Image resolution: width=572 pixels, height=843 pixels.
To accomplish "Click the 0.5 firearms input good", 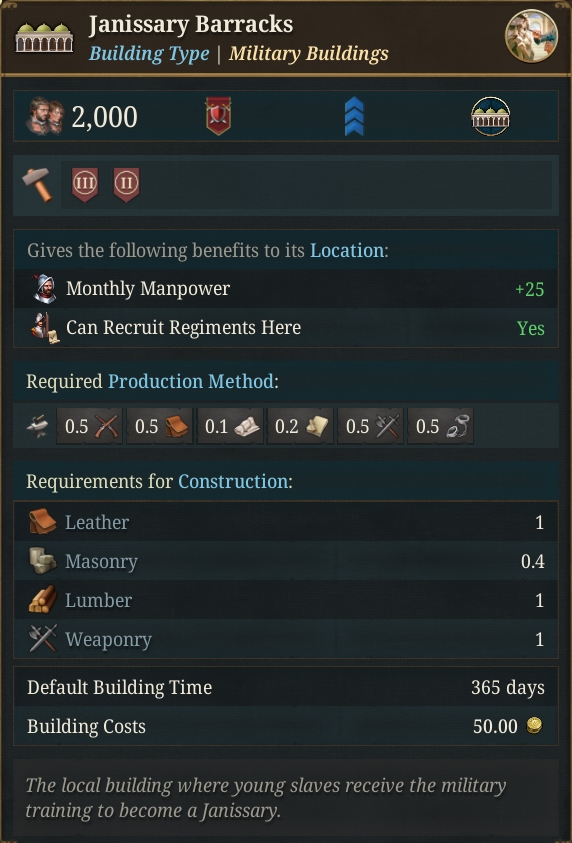I will pos(90,426).
